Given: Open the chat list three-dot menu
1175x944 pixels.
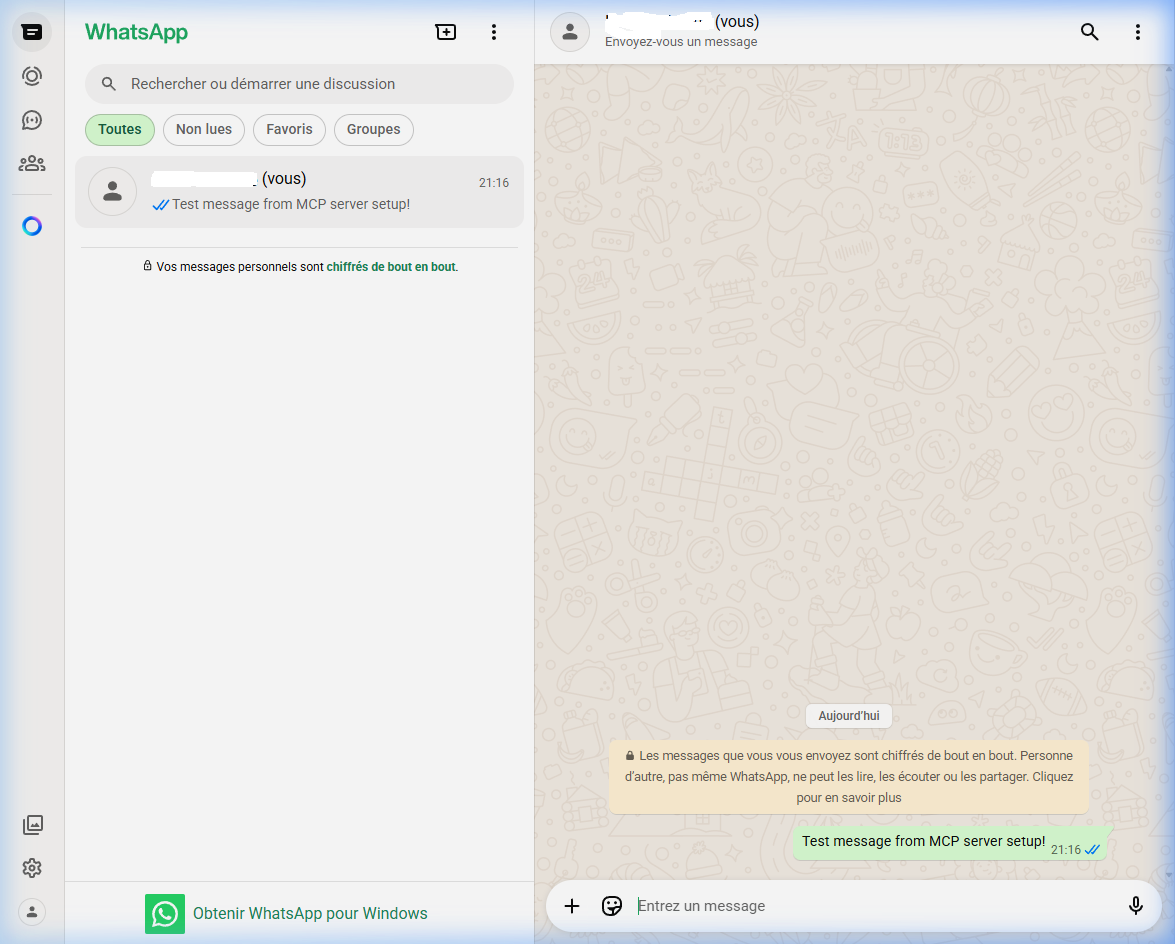Looking at the screenshot, I should 493,32.
